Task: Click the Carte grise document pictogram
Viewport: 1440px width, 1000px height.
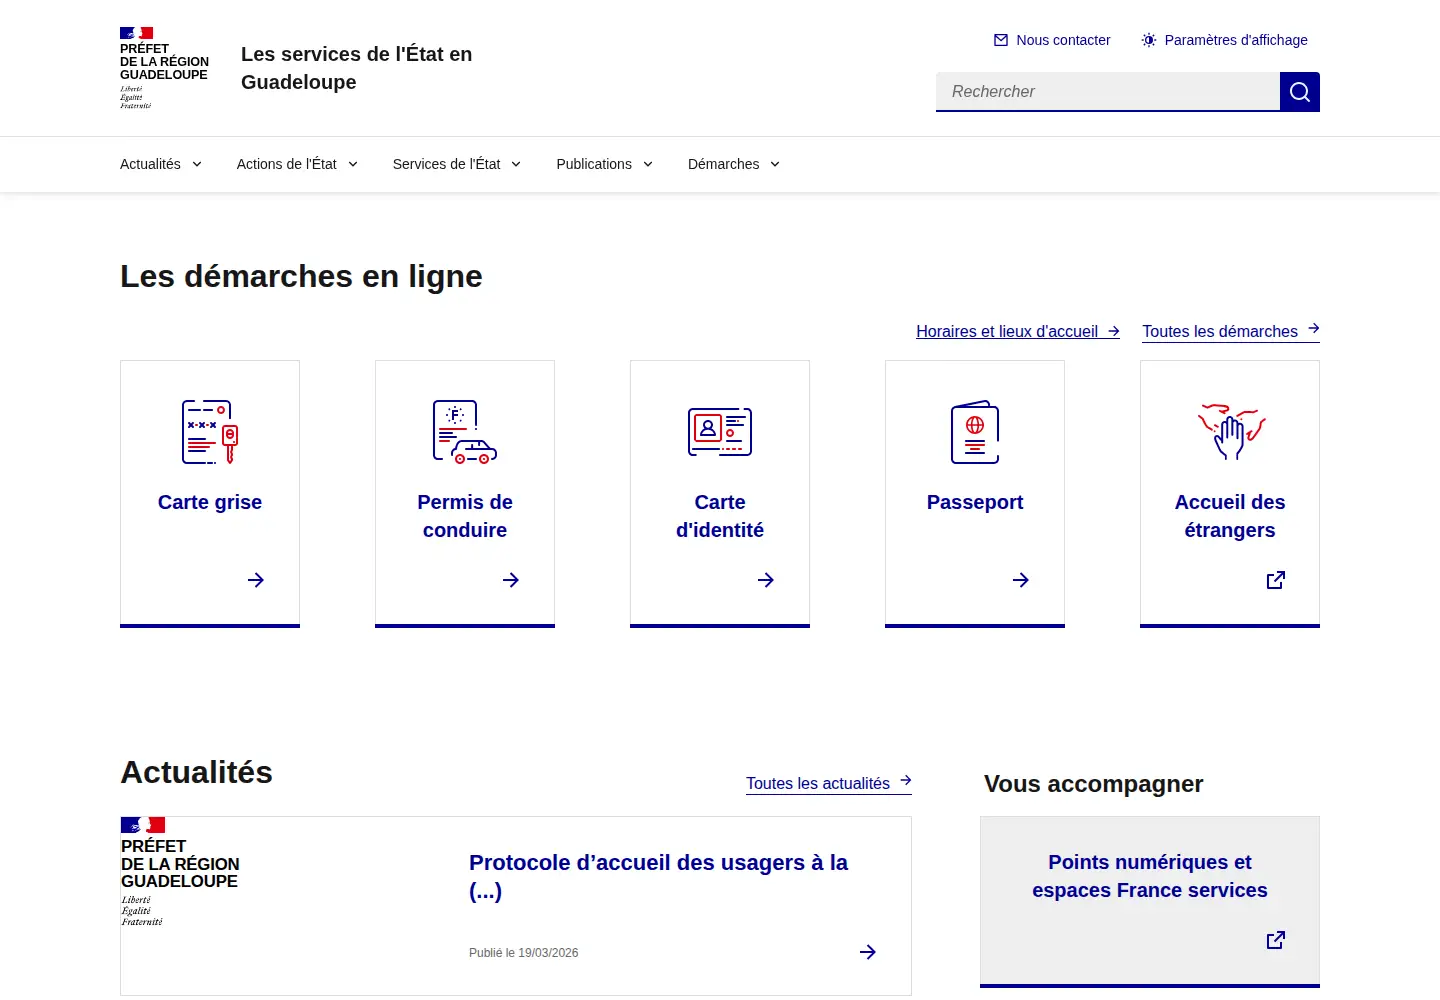Action: [210, 432]
